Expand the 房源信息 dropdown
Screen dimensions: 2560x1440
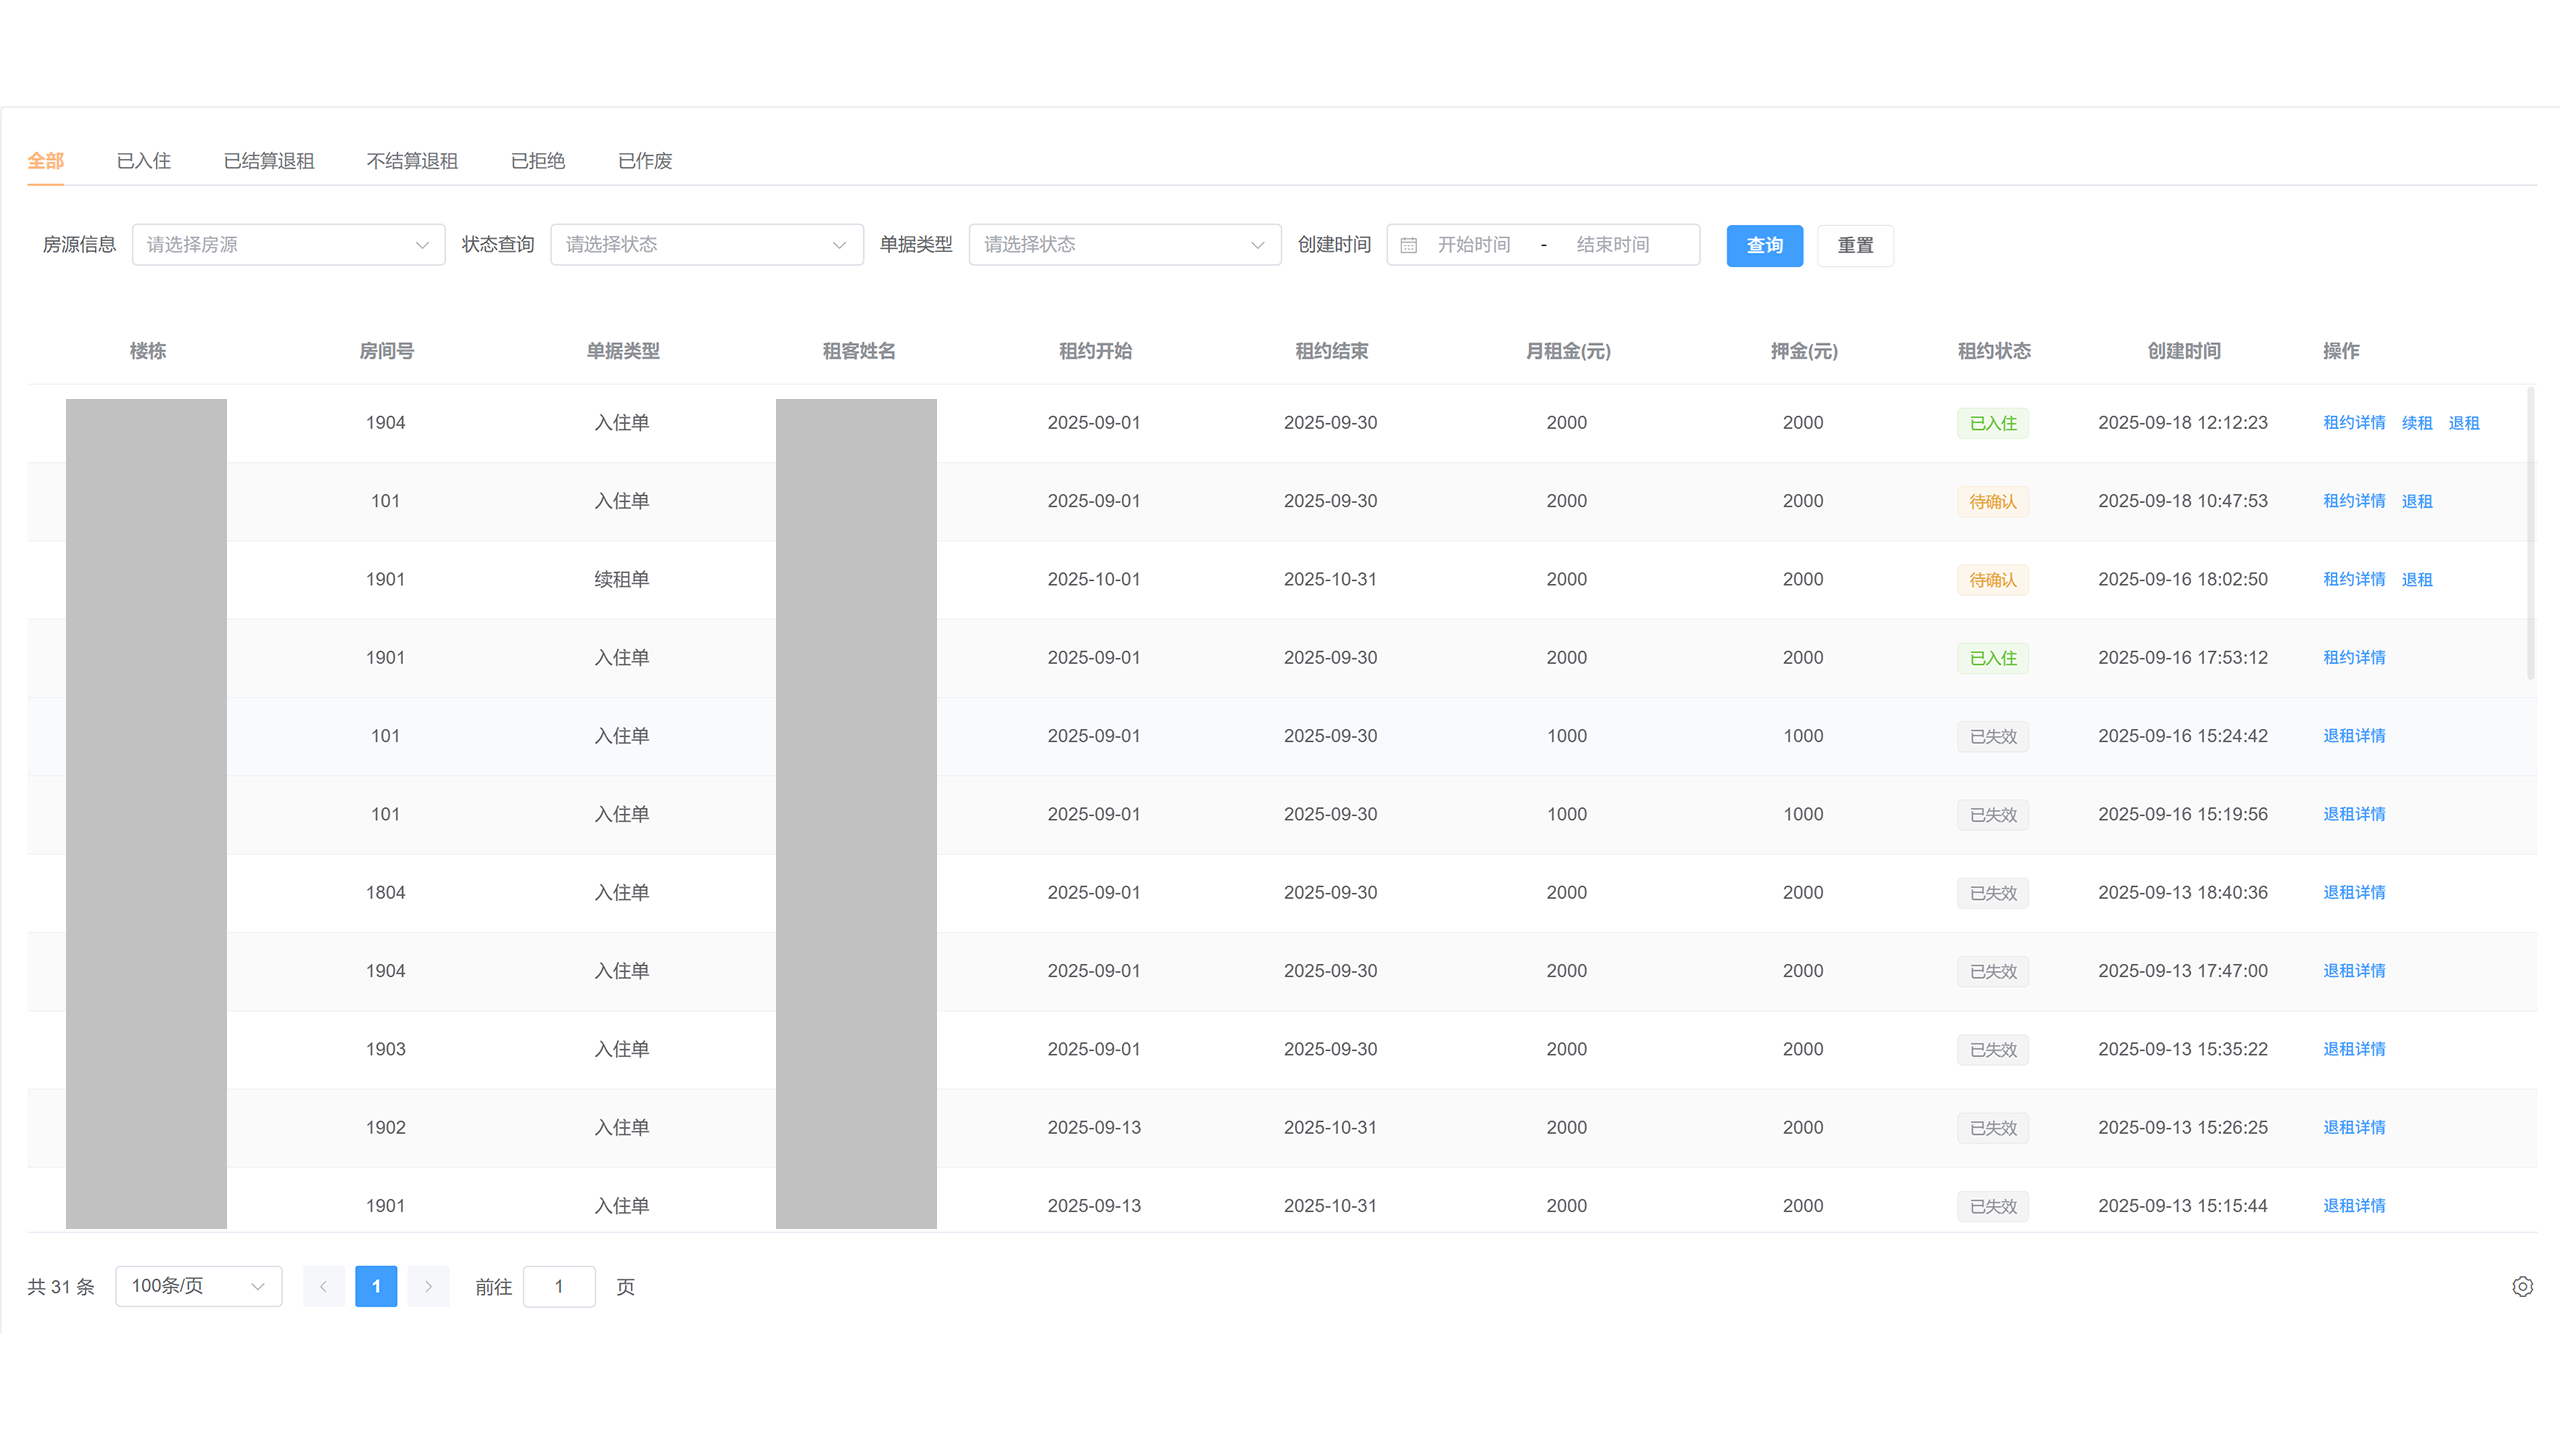(x=288, y=245)
